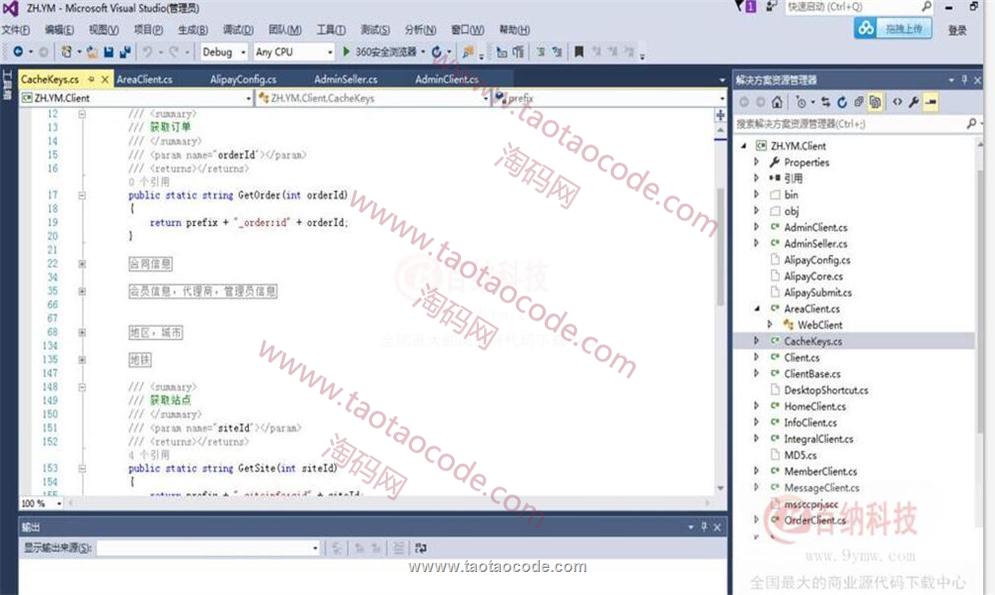Toggle word wrap in the Output panel
995x595 pixels.
pyautogui.click(x=421, y=548)
